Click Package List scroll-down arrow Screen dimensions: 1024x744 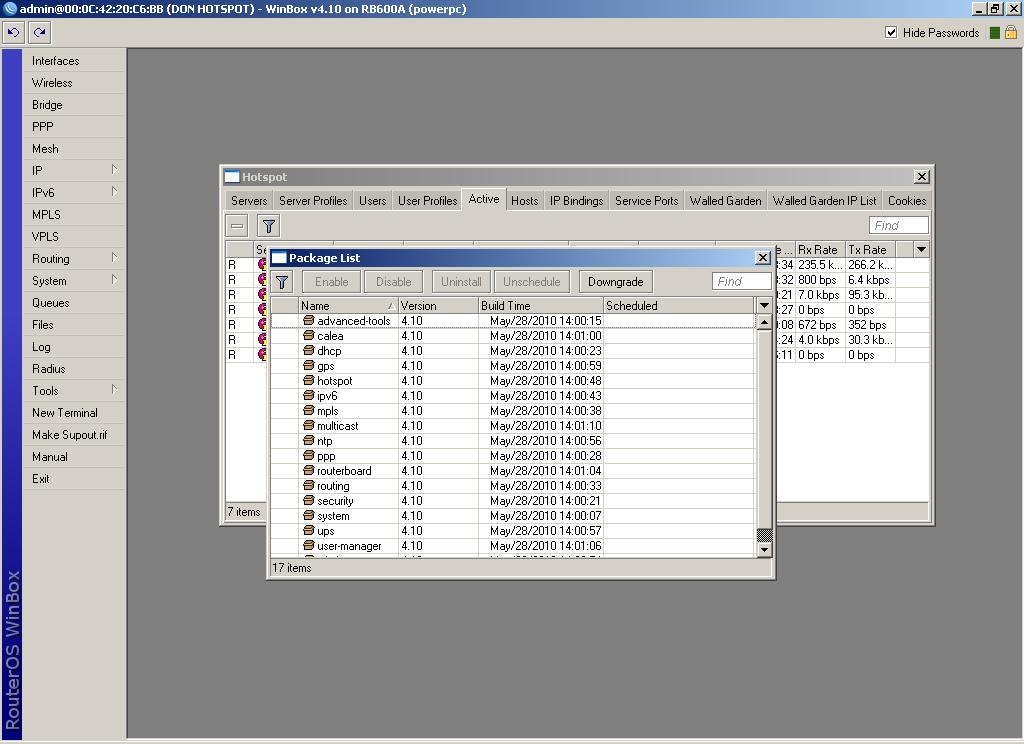point(764,550)
